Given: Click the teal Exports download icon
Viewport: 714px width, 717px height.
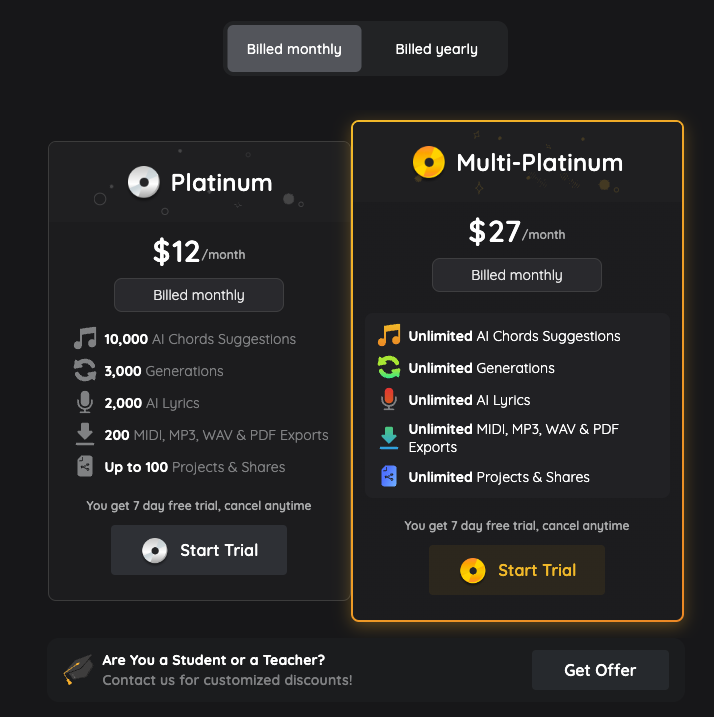Looking at the screenshot, I should [389, 438].
